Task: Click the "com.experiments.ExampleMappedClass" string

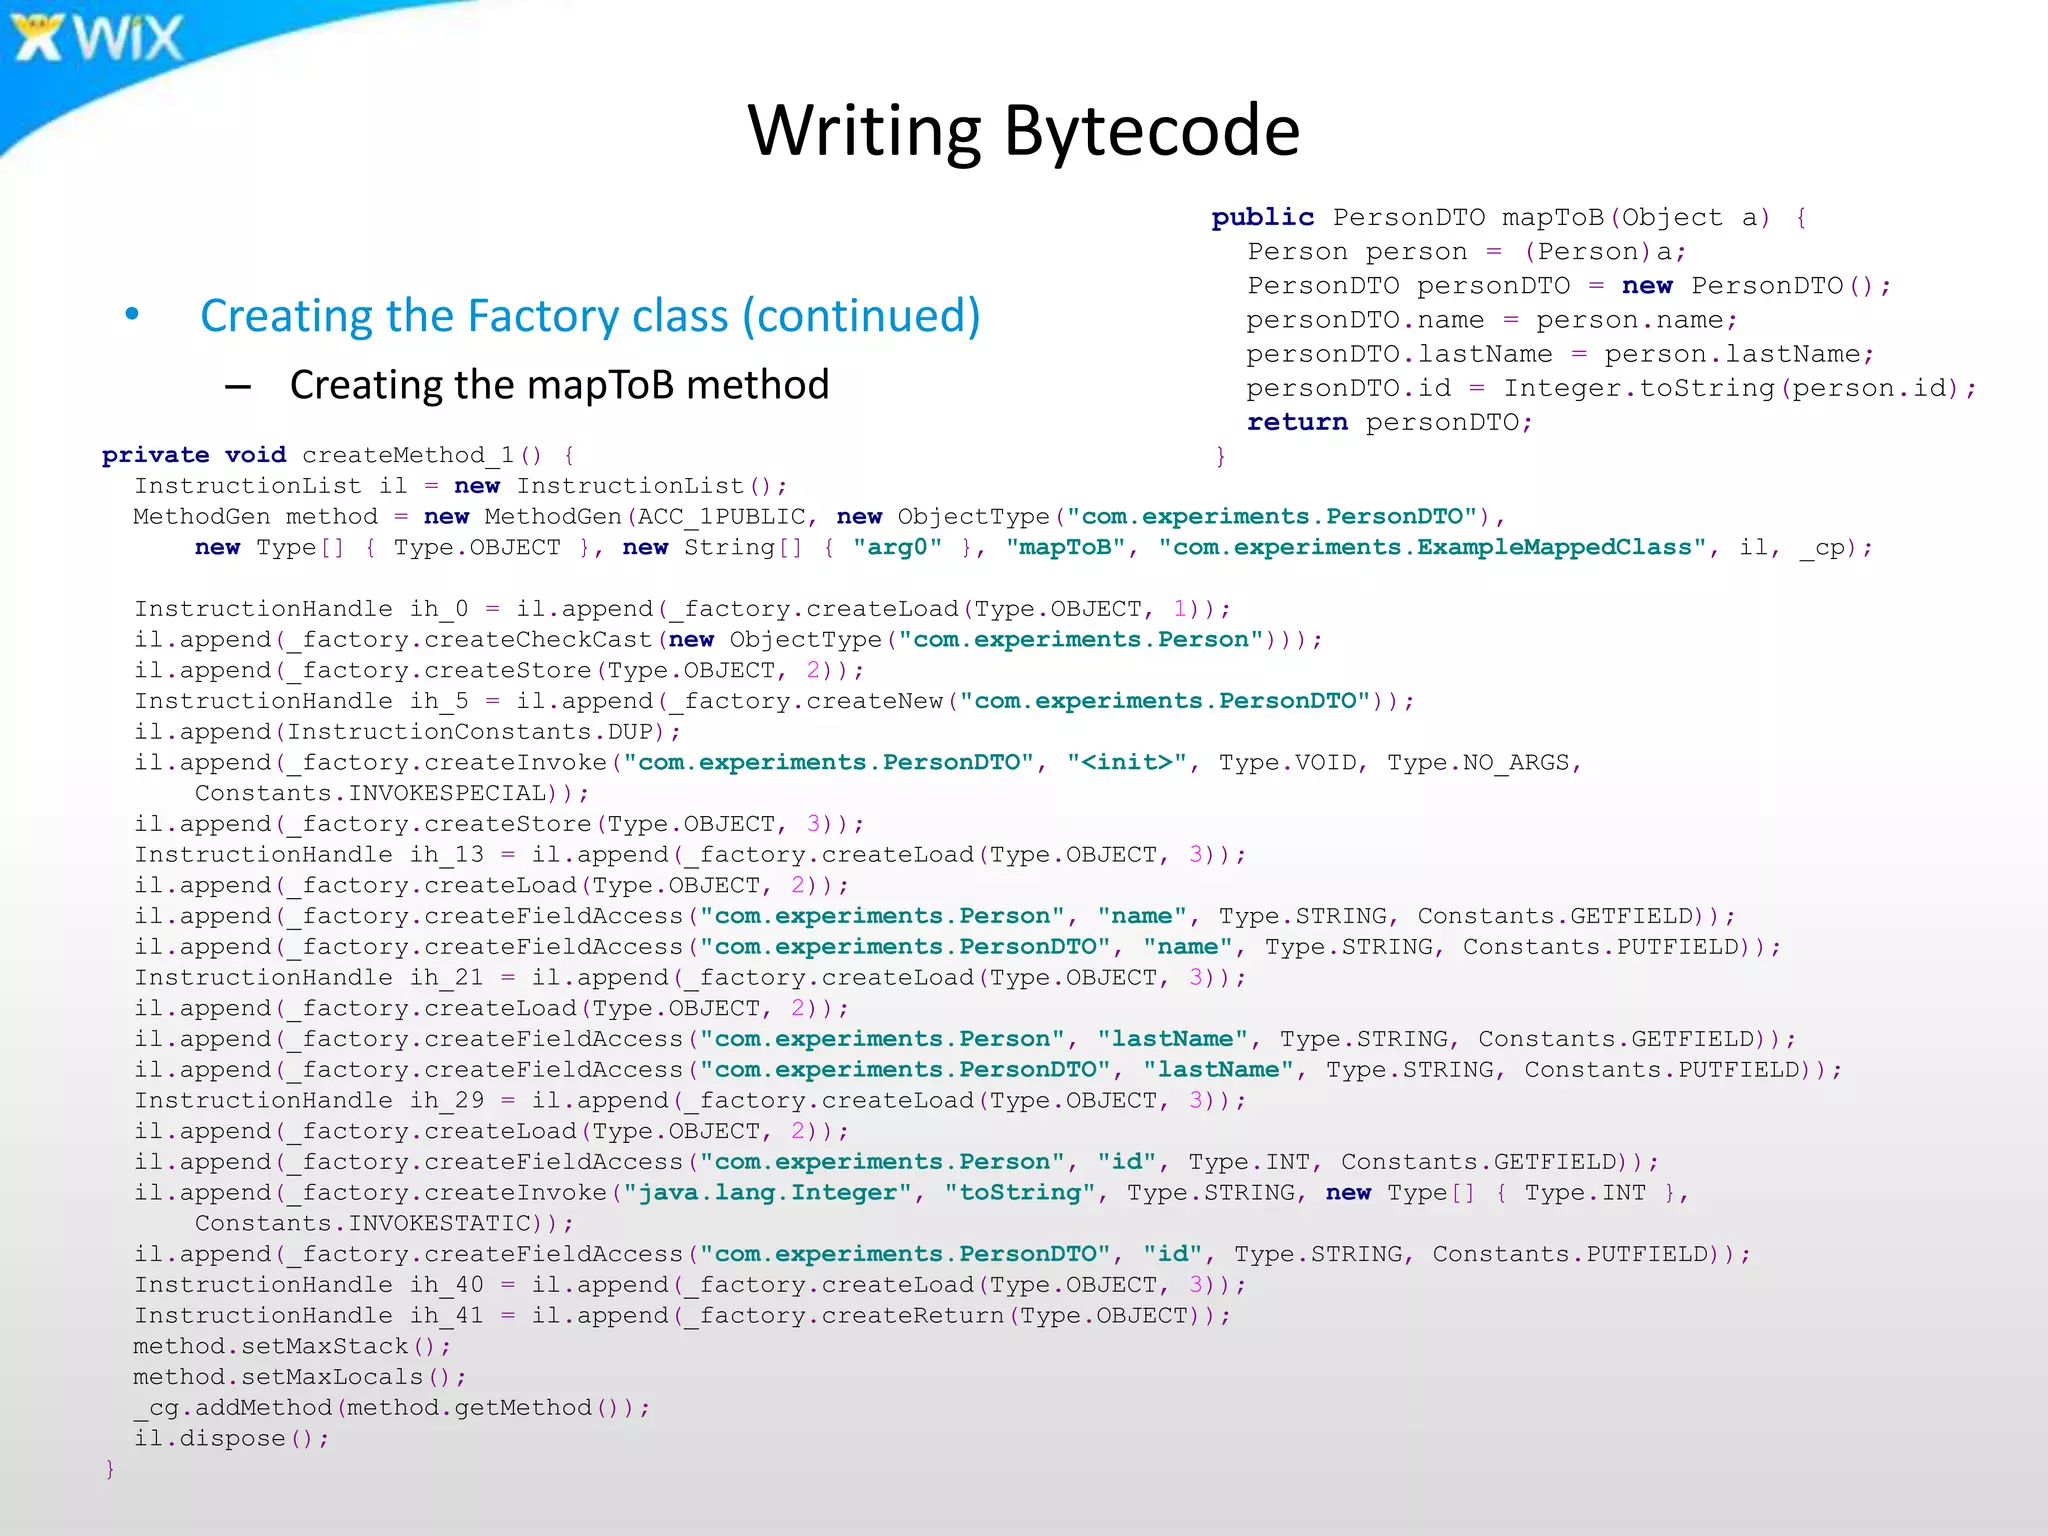Action: coord(1431,547)
